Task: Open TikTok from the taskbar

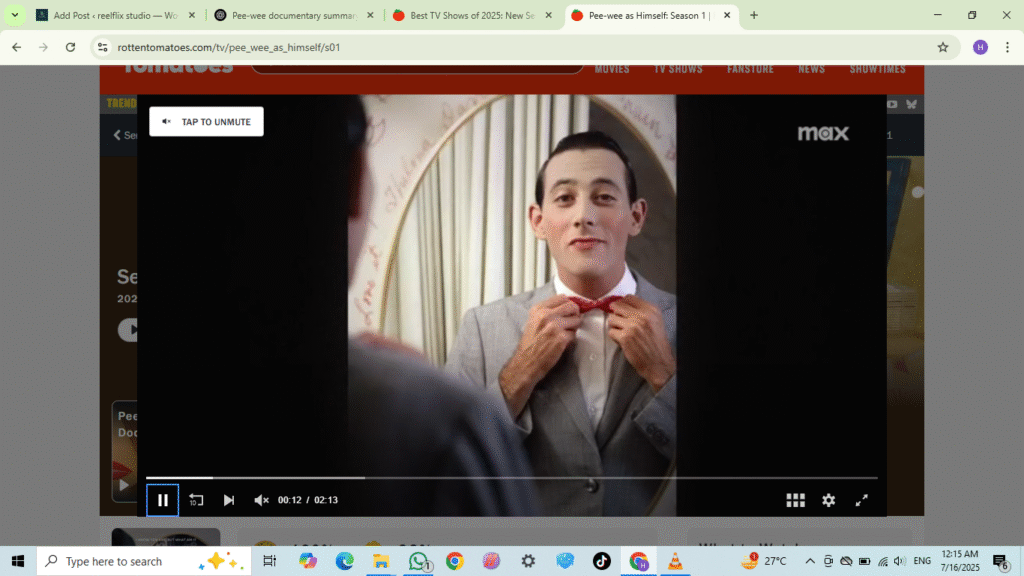Action: [601, 561]
